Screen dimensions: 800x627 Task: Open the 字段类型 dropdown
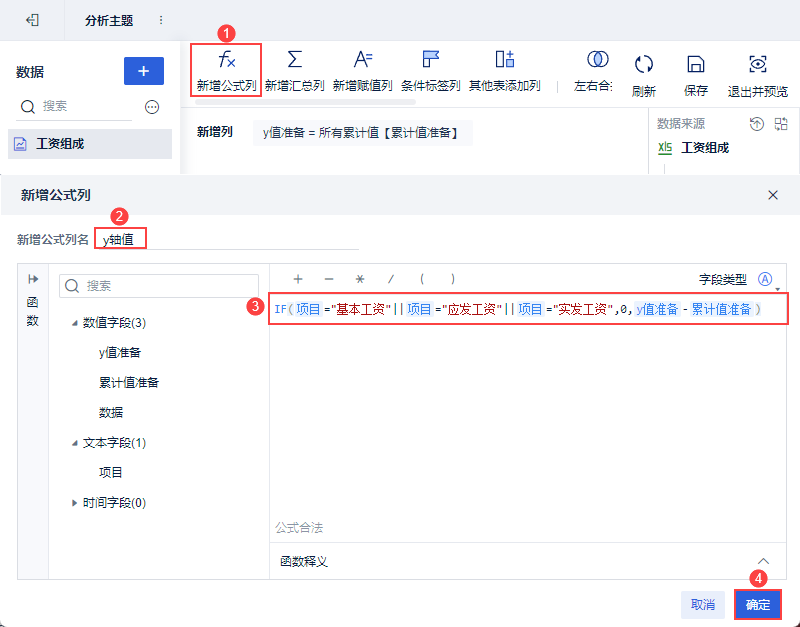765,280
